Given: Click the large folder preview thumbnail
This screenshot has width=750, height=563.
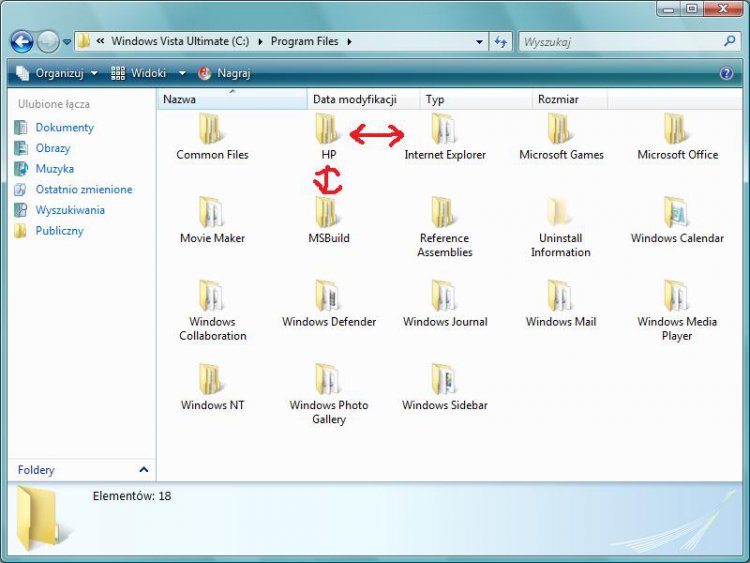Looking at the screenshot, I should point(43,518).
